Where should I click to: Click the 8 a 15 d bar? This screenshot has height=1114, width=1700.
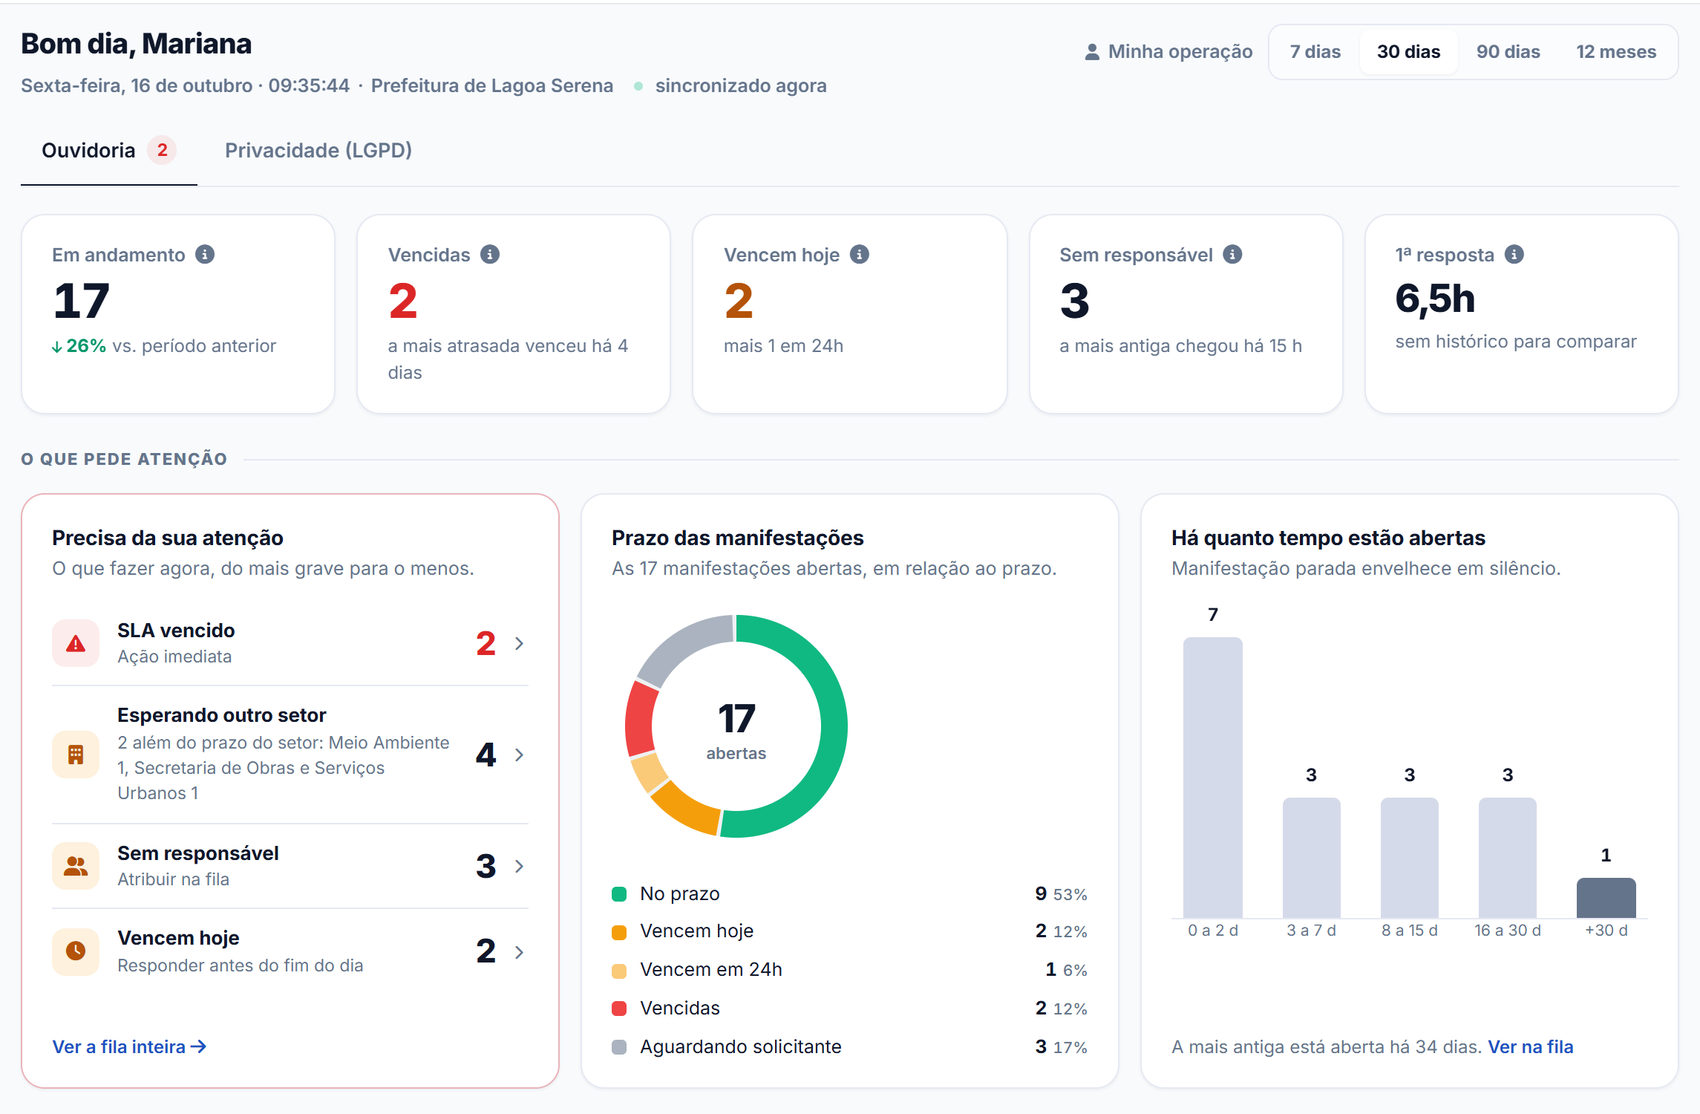1409,858
